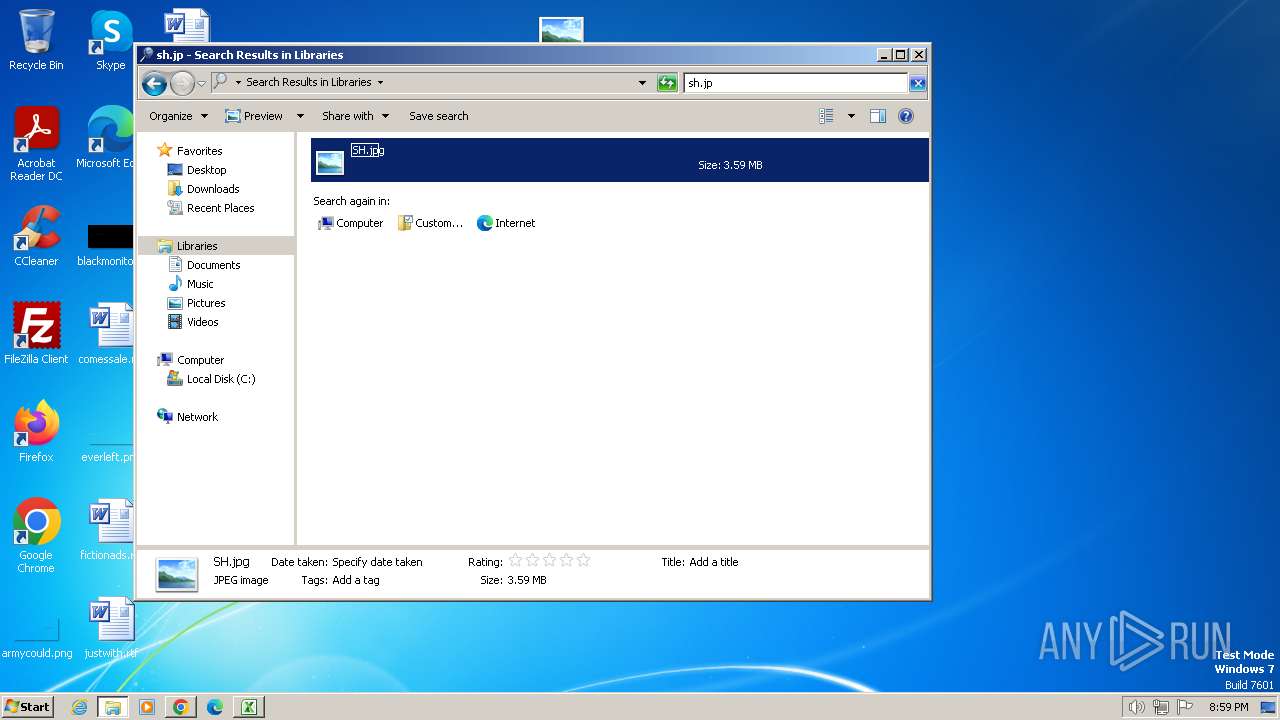The width and height of the screenshot is (1280, 720).
Task: Open the address bar history dropdown arrow
Action: coord(642,83)
